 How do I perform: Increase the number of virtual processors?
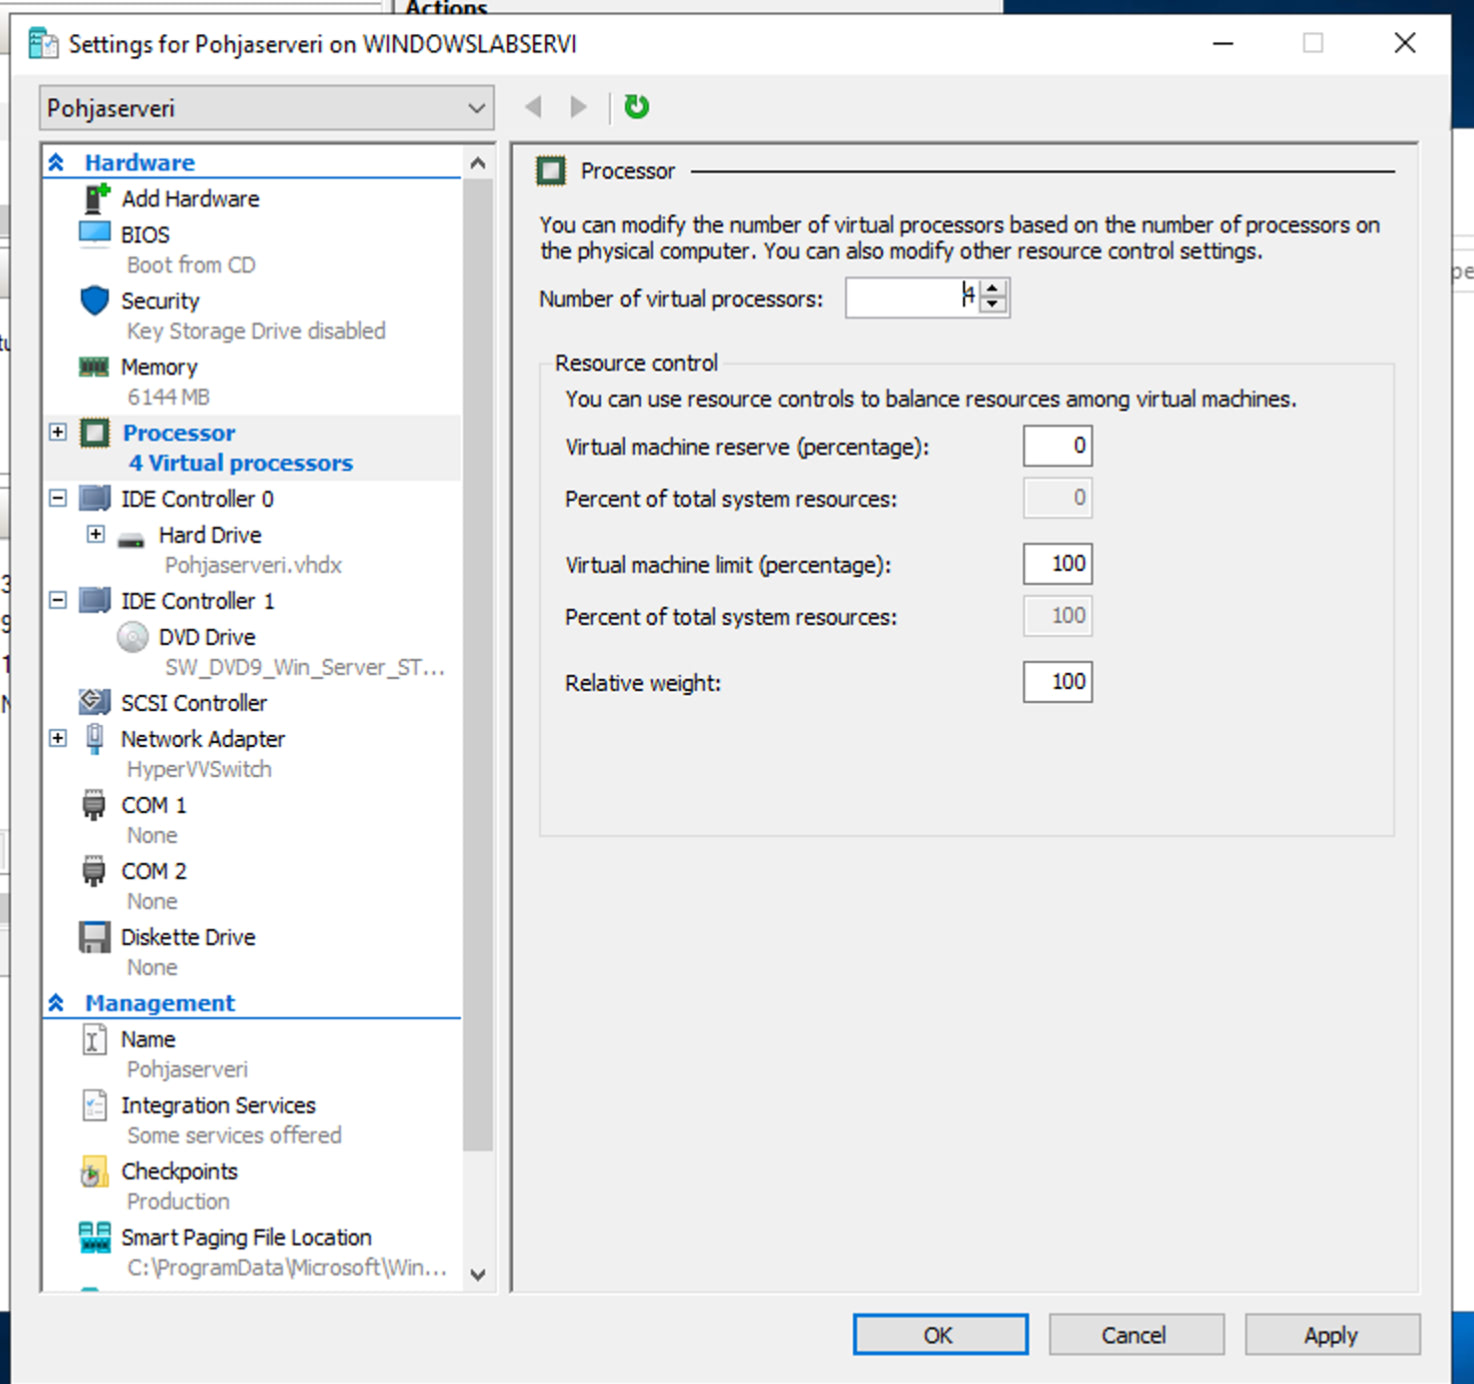coord(992,289)
